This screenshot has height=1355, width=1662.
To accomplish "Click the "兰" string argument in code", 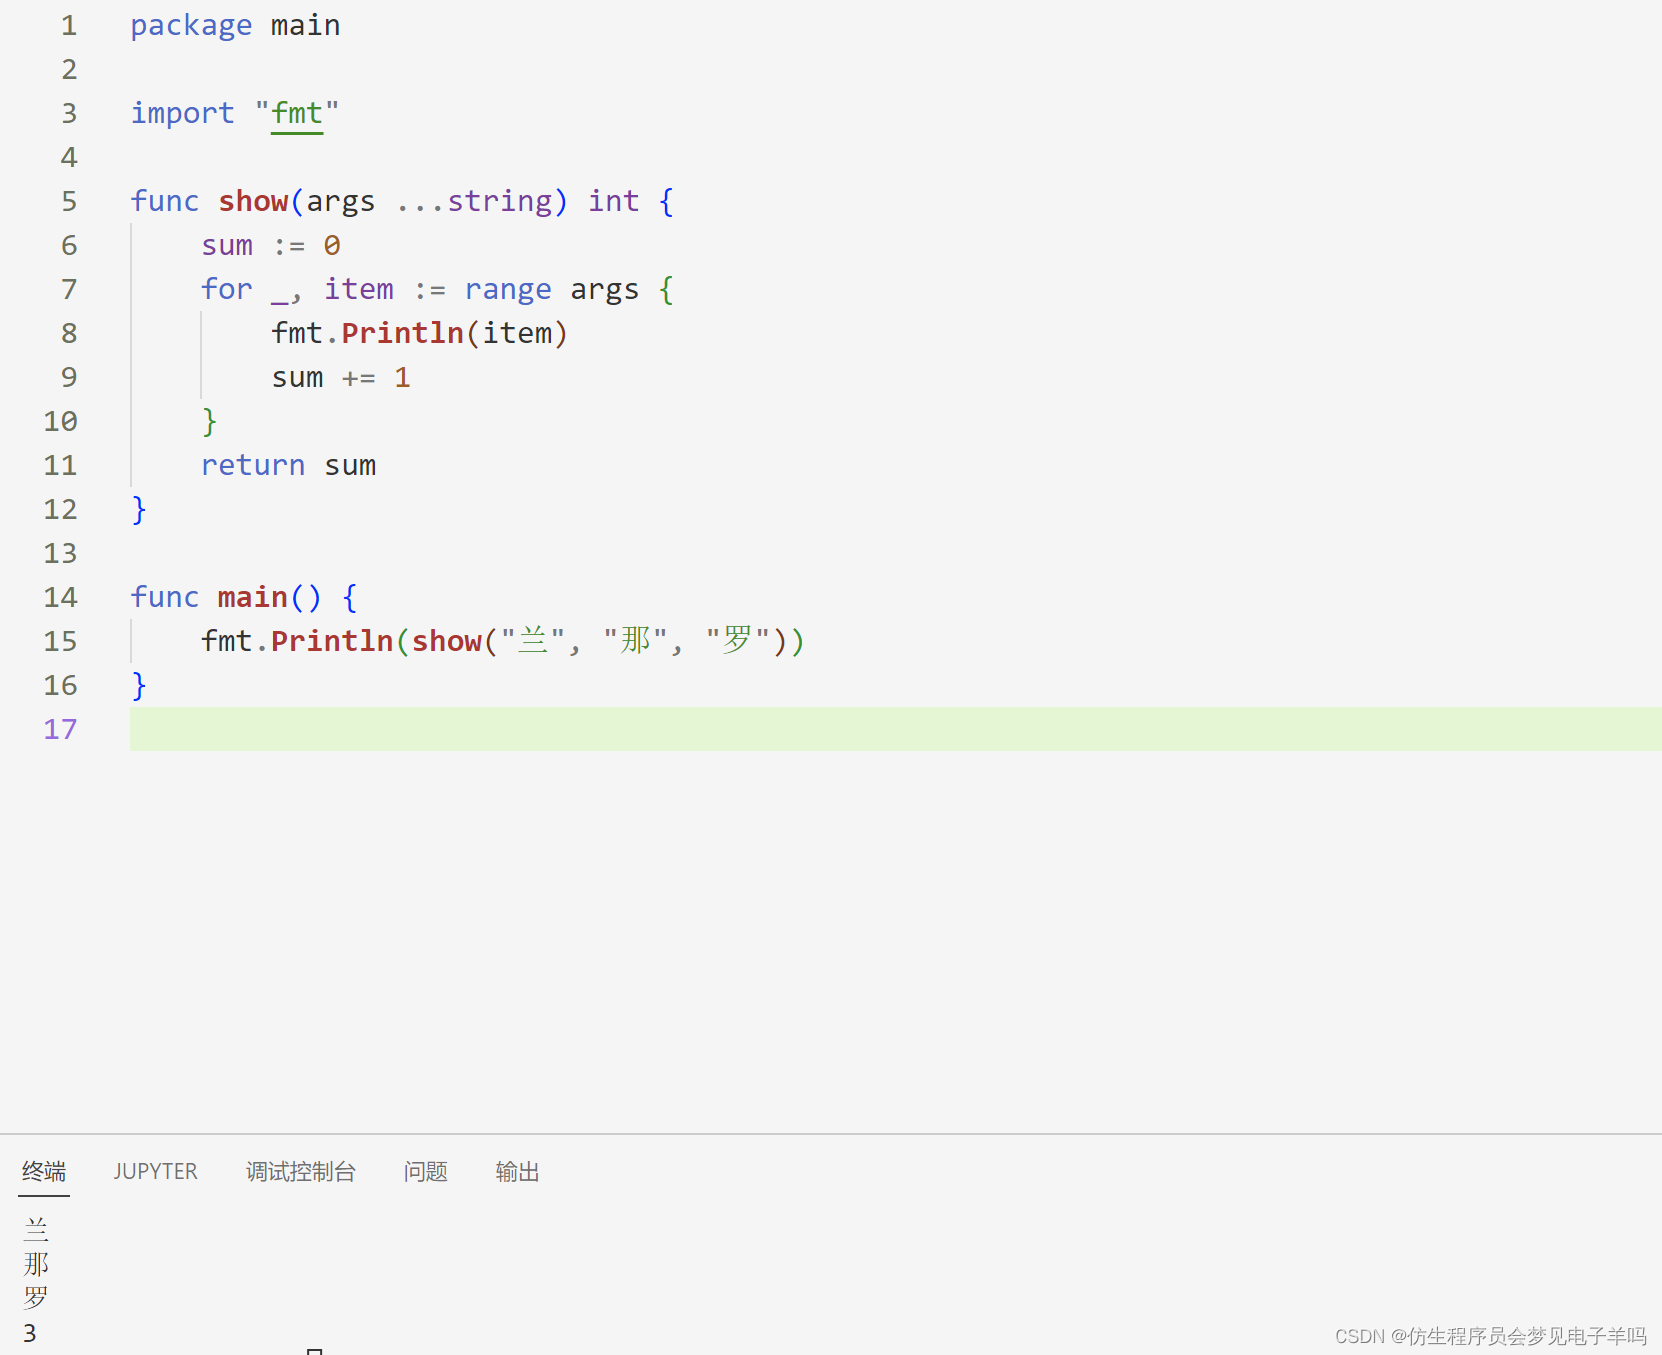I will pyautogui.click(x=533, y=641).
